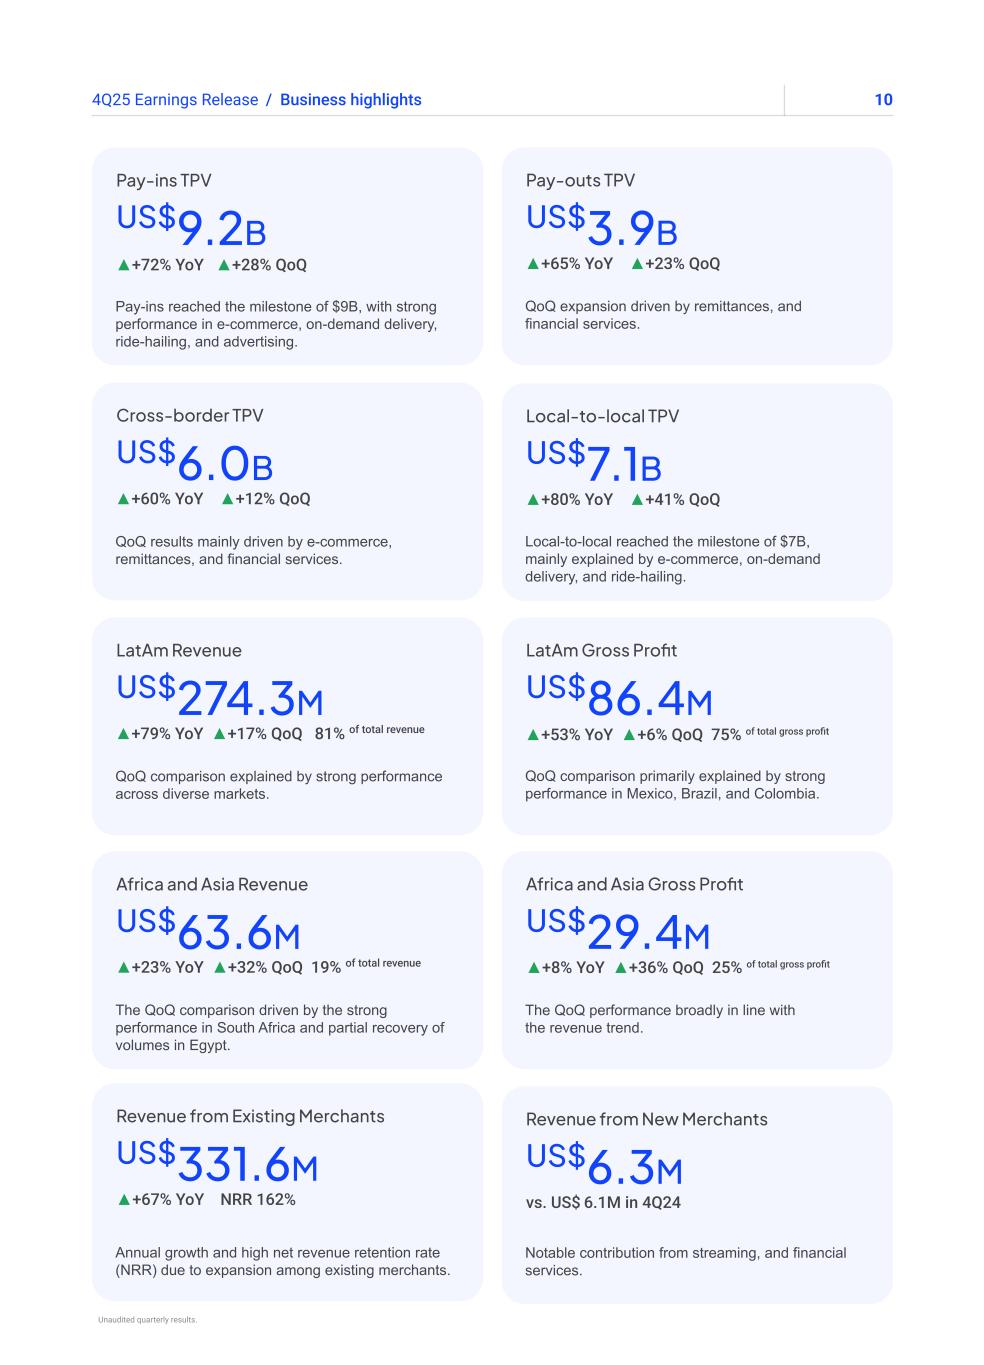Screen dimensions: 984x1365
Task: Click the US$274.3M LatAm Revenue value
Action: (220, 695)
